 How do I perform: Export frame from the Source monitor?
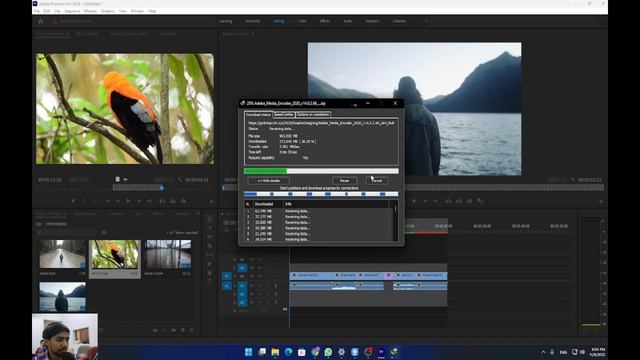click(x=184, y=201)
